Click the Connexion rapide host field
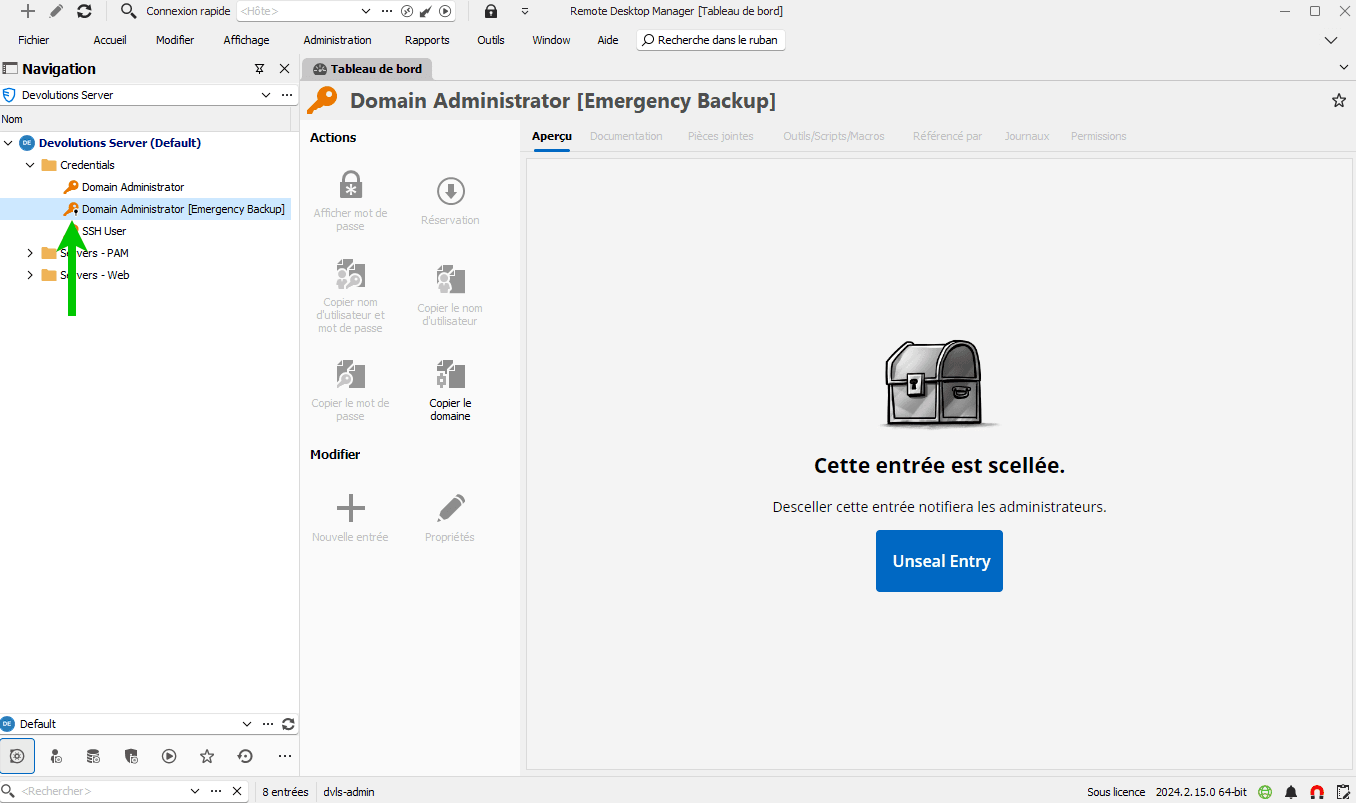 tap(300, 11)
